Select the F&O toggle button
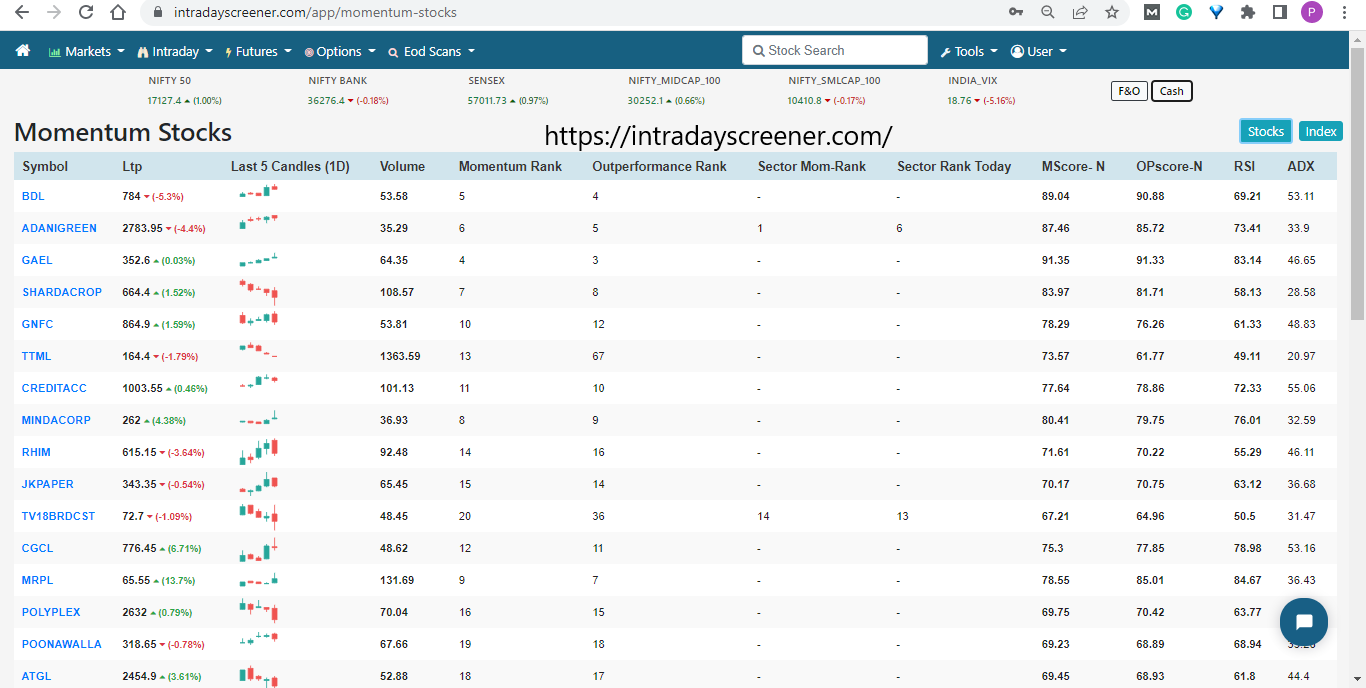Image resolution: width=1366 pixels, height=688 pixels. [x=1129, y=91]
